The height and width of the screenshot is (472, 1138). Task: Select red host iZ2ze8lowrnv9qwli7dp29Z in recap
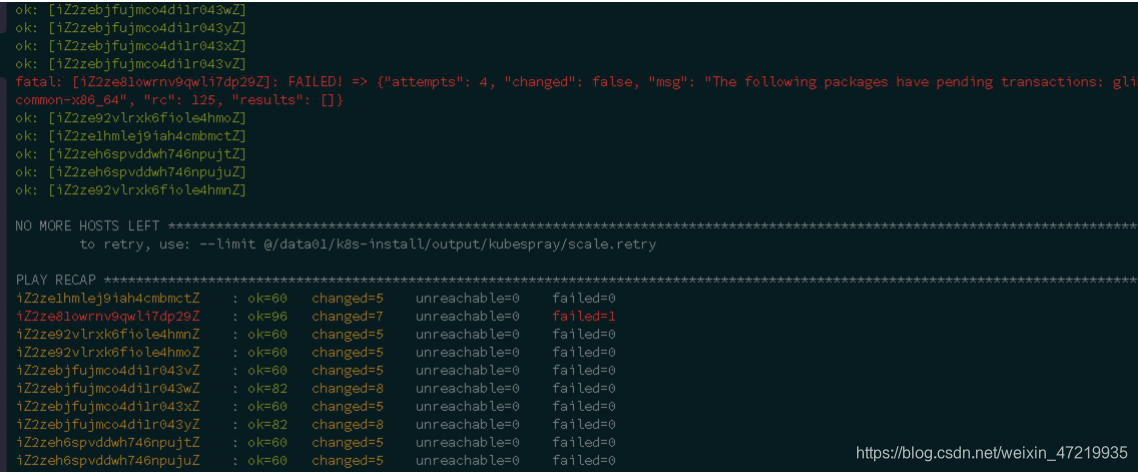(x=108, y=317)
